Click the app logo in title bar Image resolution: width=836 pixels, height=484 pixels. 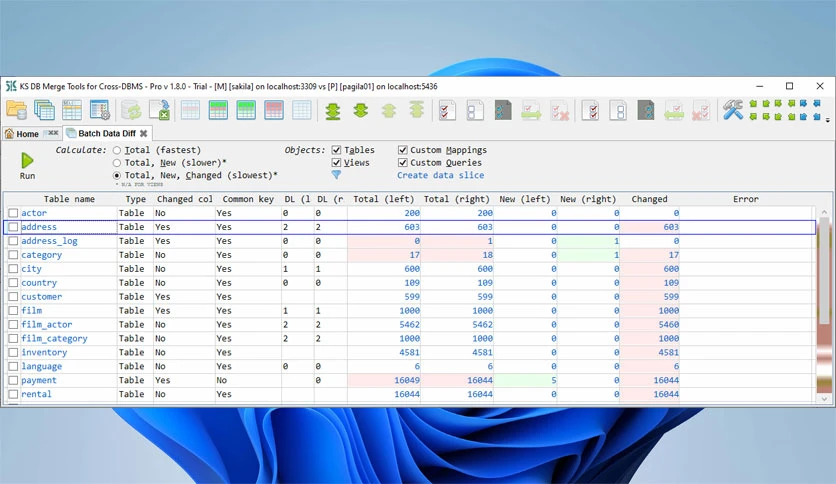click(x=11, y=86)
